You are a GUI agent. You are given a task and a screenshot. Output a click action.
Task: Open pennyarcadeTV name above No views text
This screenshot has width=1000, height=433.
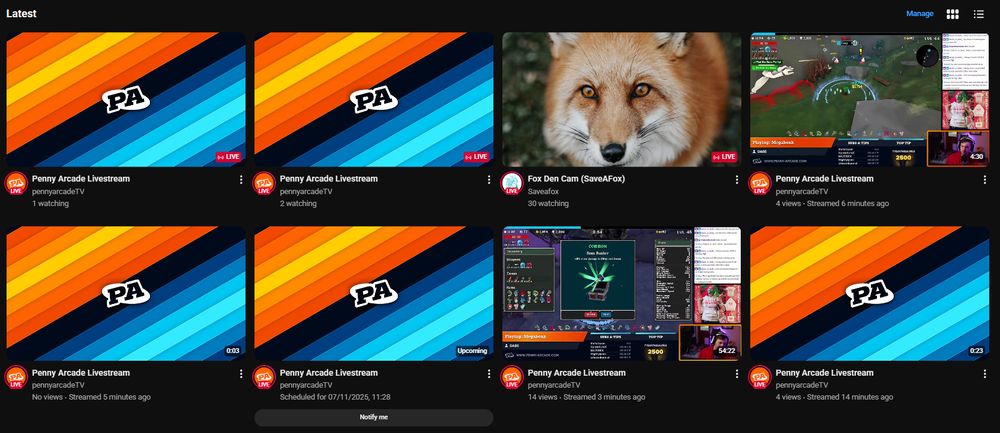(x=58, y=385)
